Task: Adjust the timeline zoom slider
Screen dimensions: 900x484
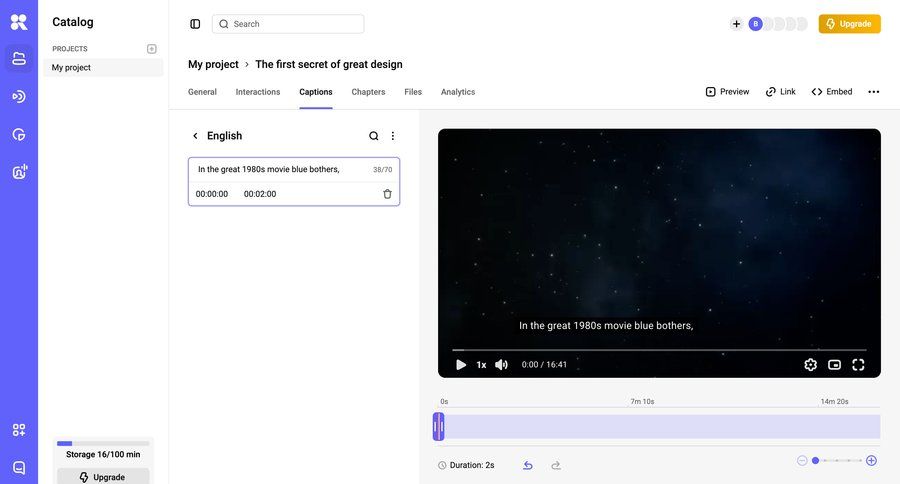Action: (837, 460)
